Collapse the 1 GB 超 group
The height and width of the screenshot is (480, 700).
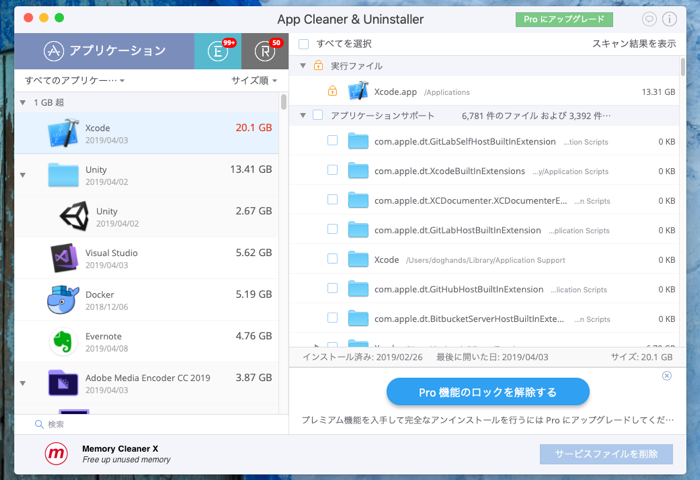[x=23, y=103]
